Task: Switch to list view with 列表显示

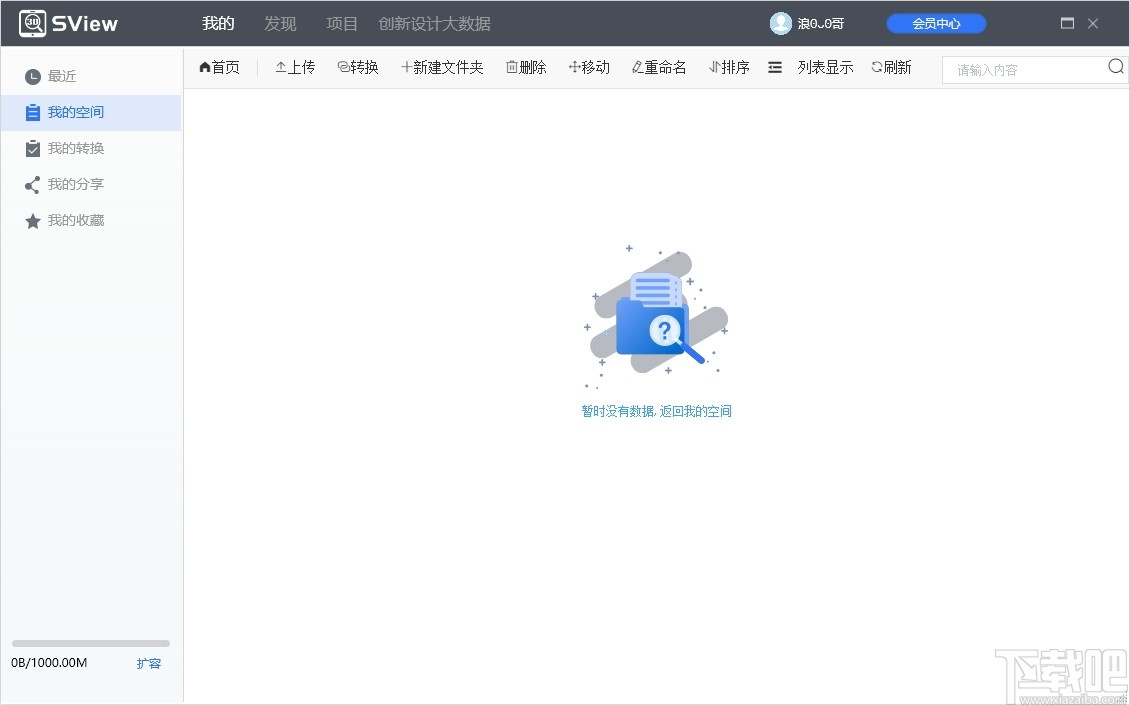Action: (824, 67)
